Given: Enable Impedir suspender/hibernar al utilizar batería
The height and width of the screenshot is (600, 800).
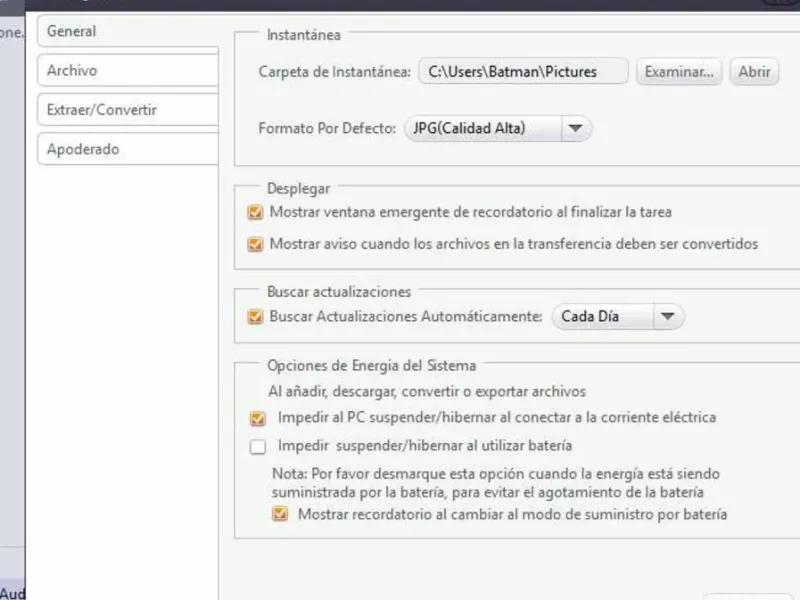Looking at the screenshot, I should tap(258, 446).
